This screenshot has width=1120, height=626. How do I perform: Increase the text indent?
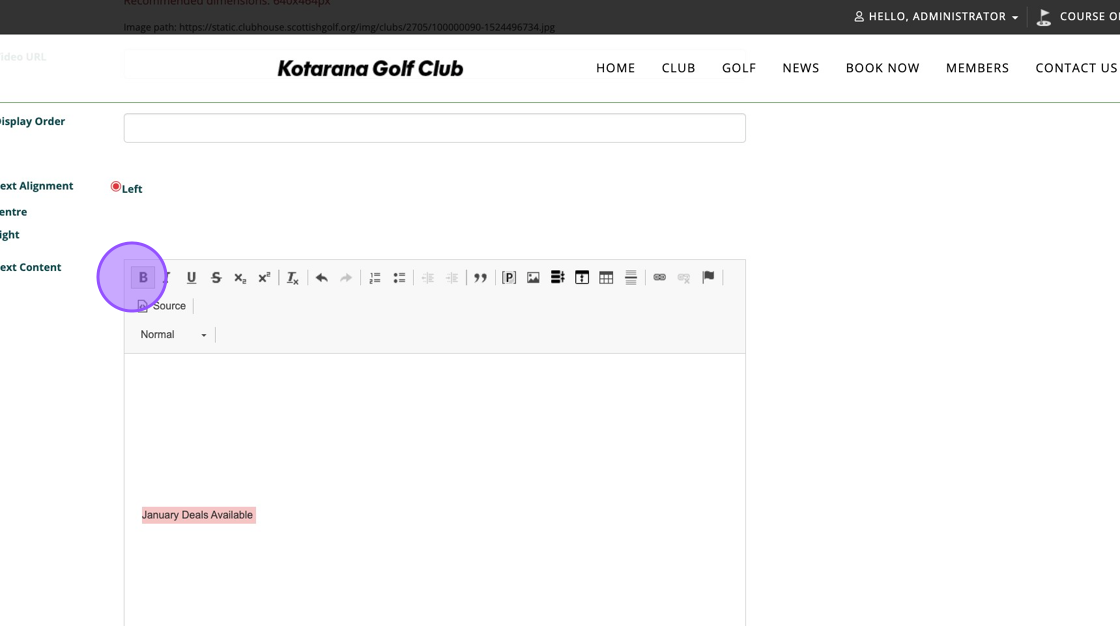[452, 277]
